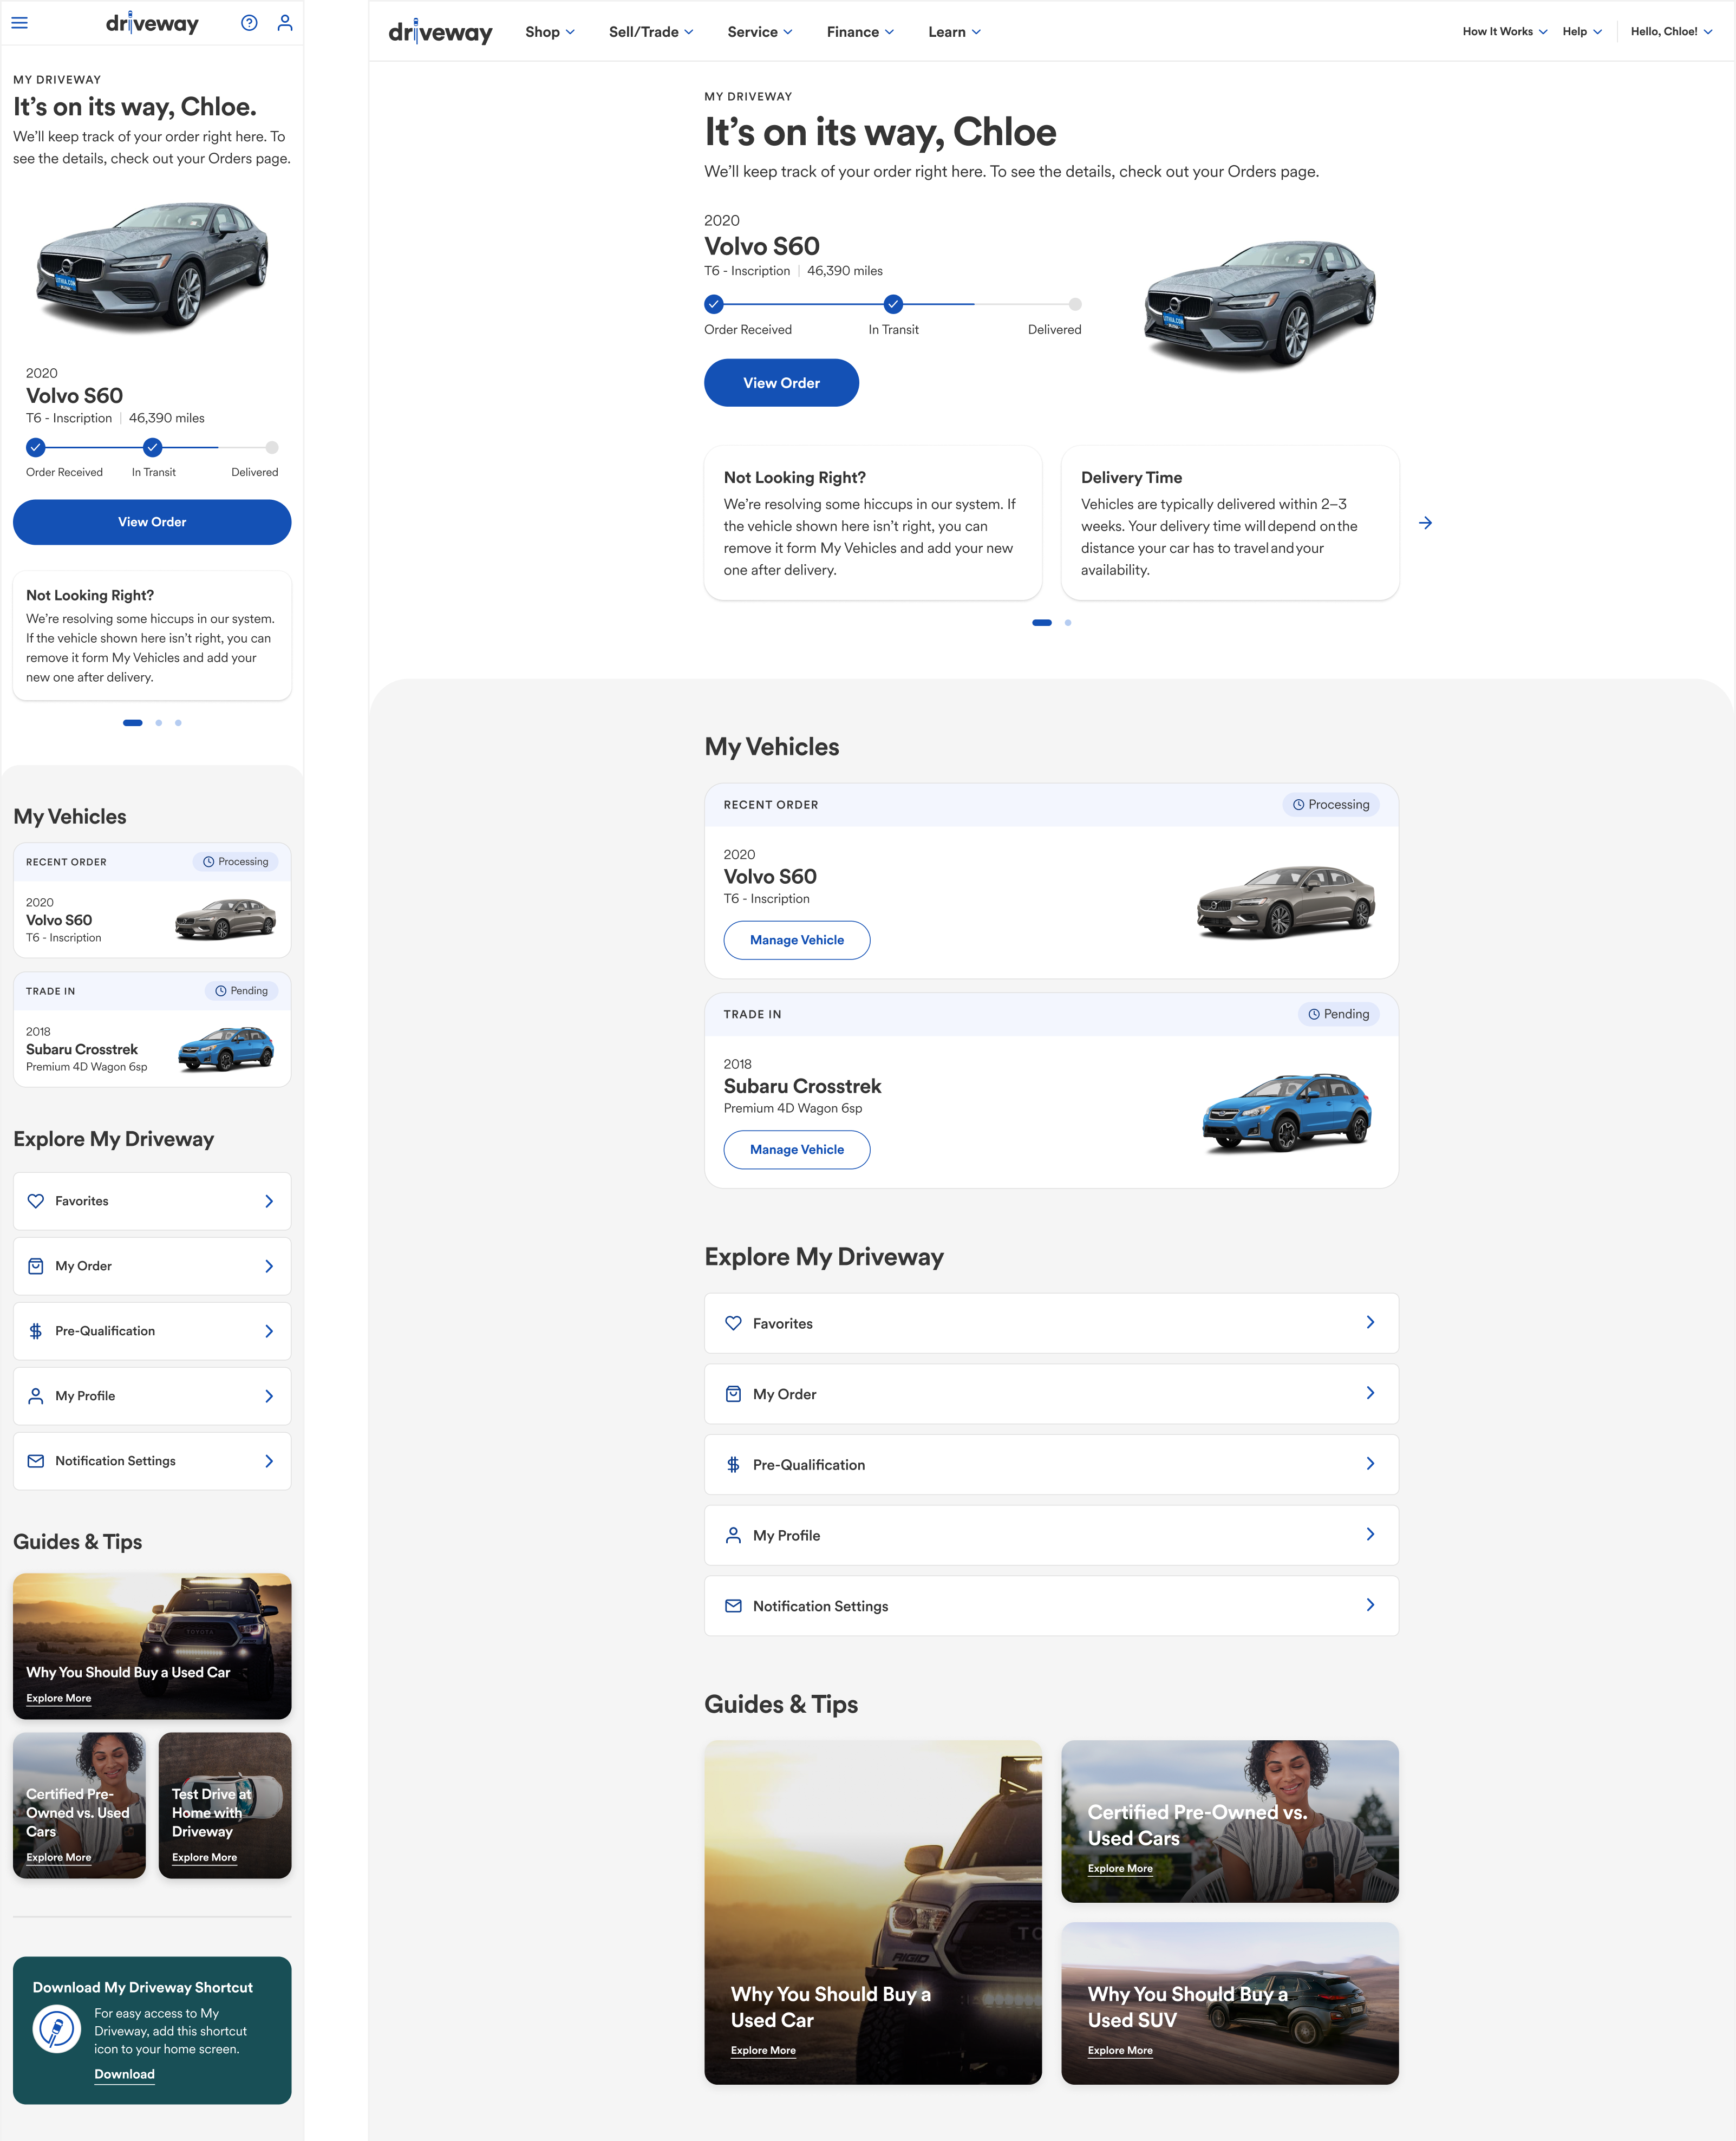Expand the Shop dropdown menu
This screenshot has width=1736, height=2141.
point(549,32)
